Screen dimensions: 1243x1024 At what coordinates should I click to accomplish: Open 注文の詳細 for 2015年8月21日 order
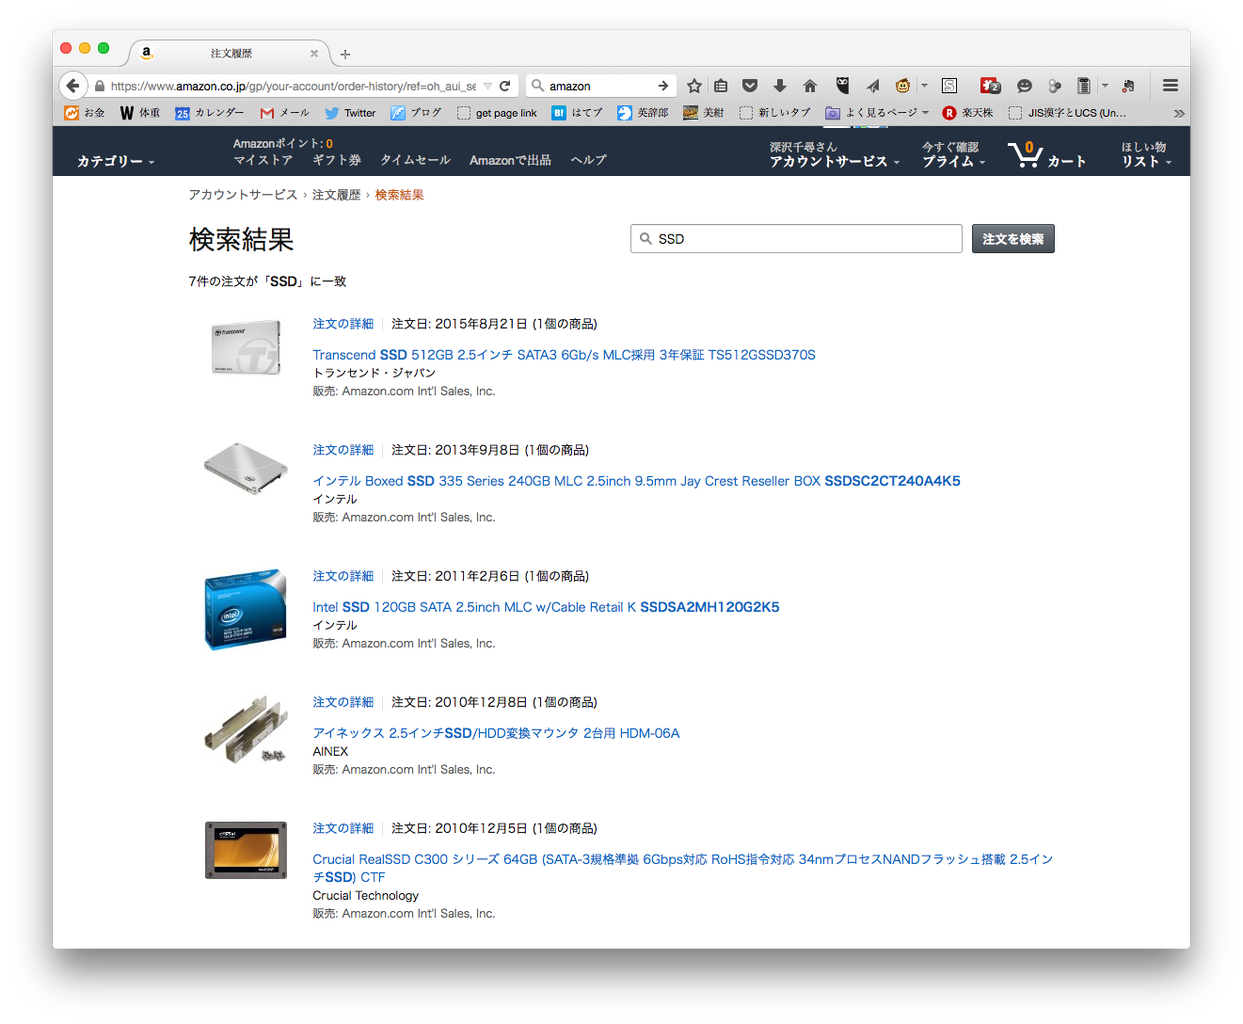pos(343,324)
